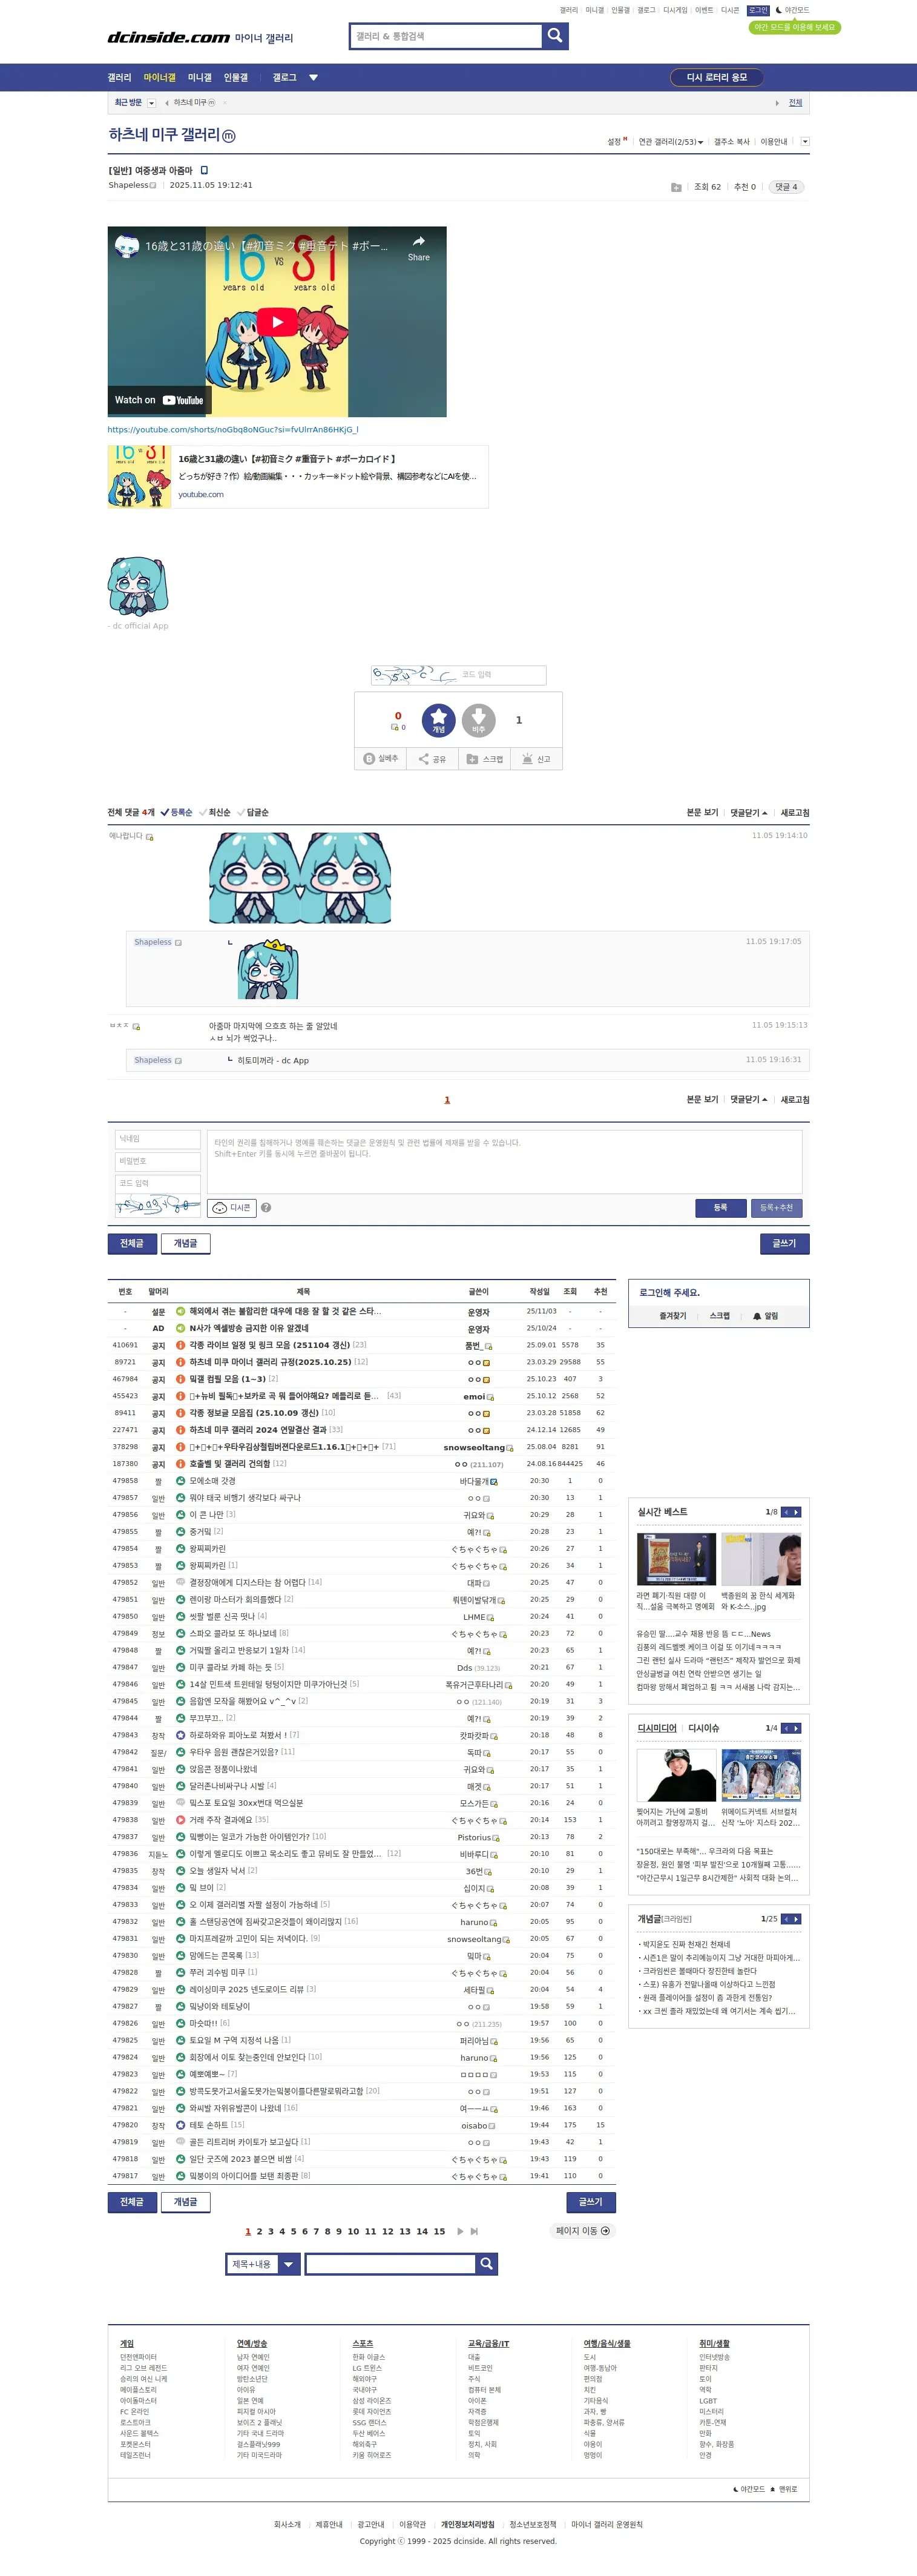Go to page 2 in pagination

click(259, 2231)
